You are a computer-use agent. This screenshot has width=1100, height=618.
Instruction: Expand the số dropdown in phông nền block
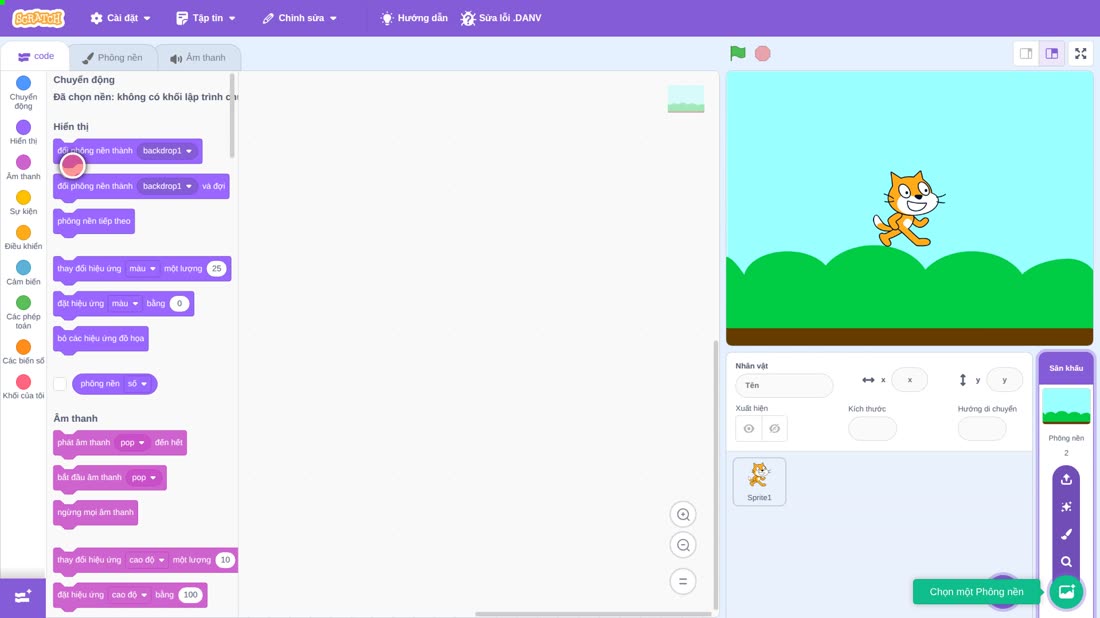point(138,384)
